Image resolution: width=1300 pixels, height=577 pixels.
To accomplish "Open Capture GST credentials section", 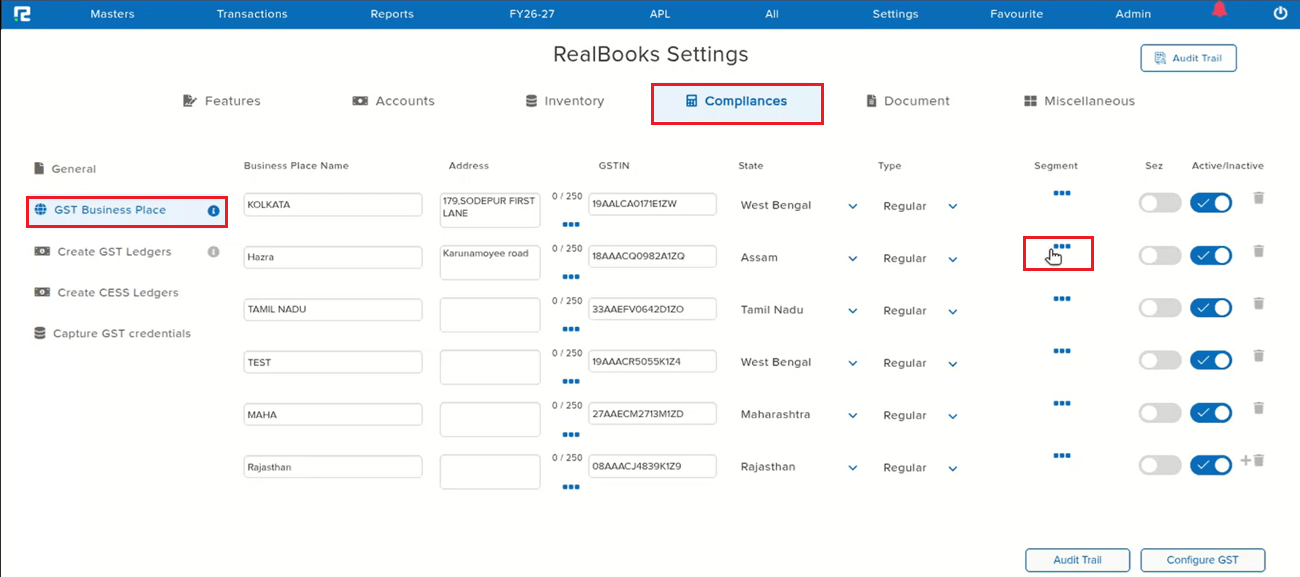I will coord(112,334).
